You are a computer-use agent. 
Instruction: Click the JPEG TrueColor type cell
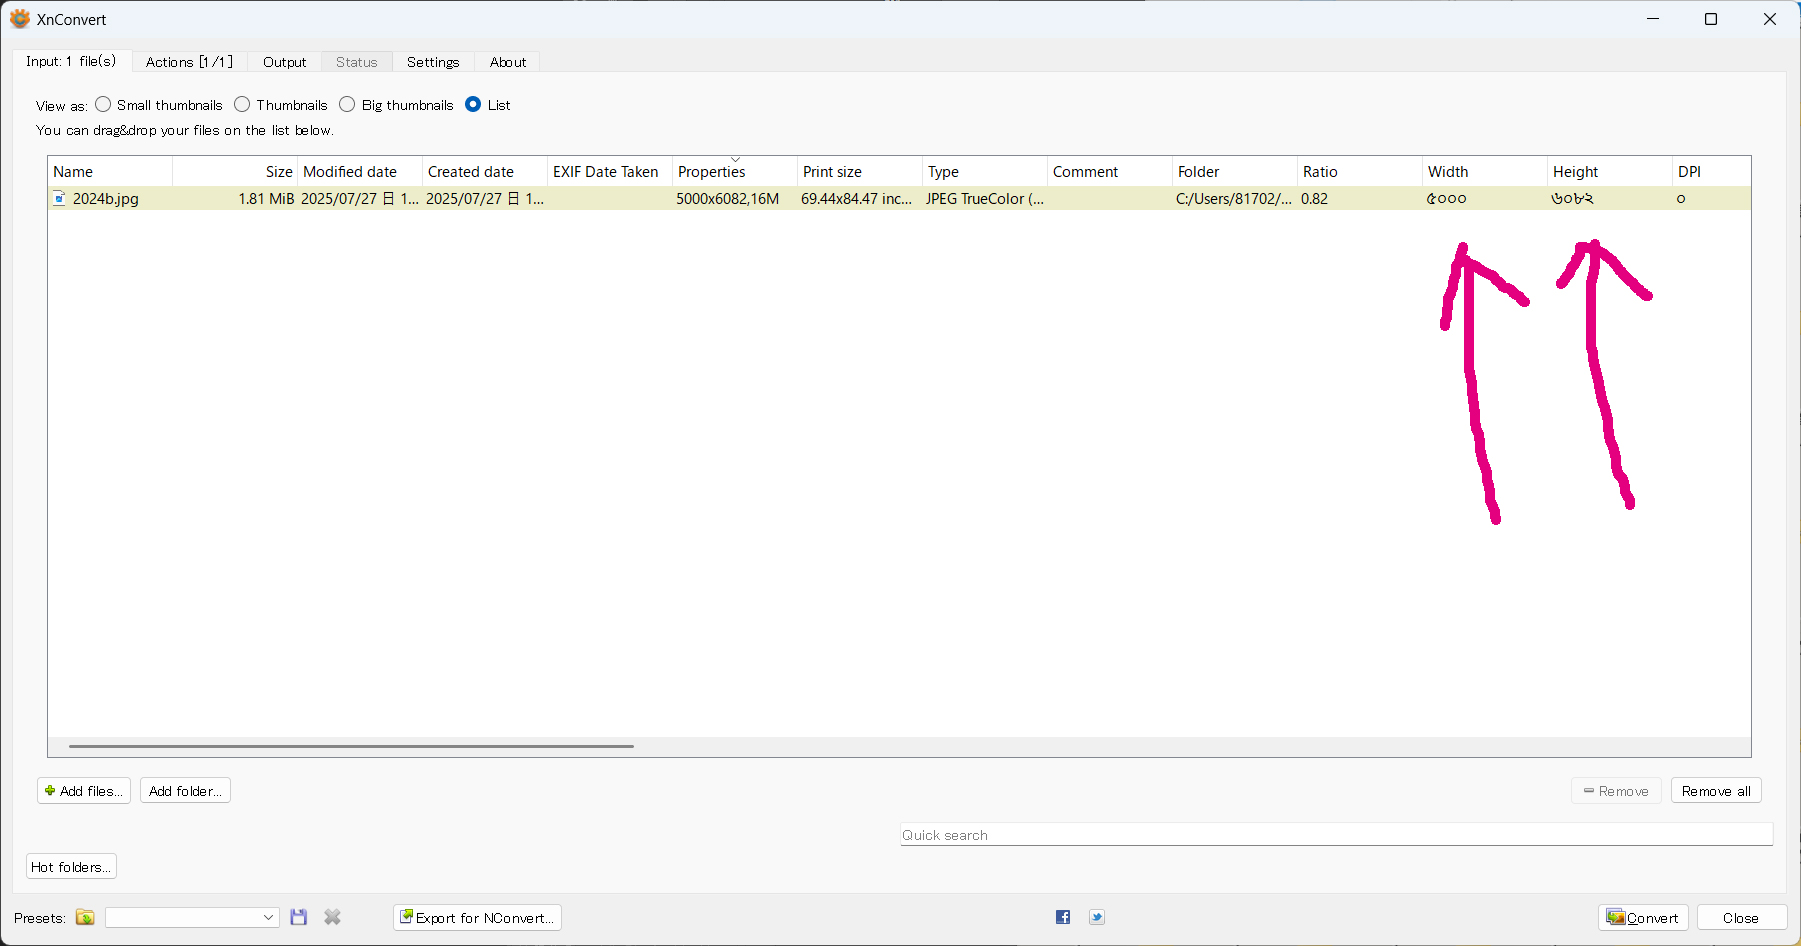(984, 198)
